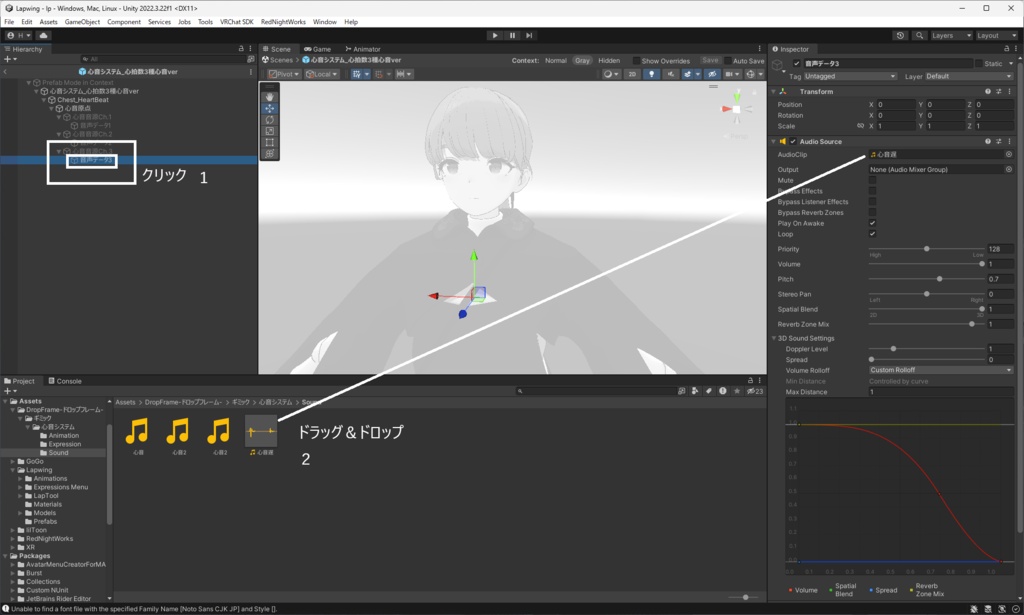
Task: Open the Edit menu
Action: pyautogui.click(x=27, y=22)
